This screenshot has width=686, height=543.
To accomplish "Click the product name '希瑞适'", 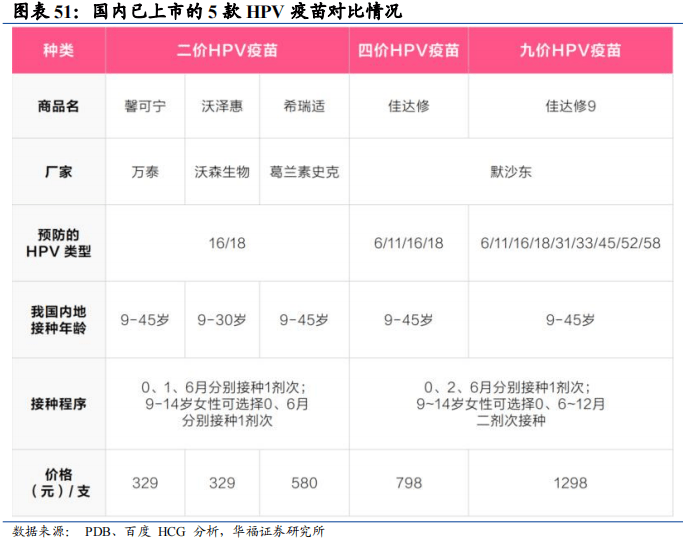I will coord(304,106).
